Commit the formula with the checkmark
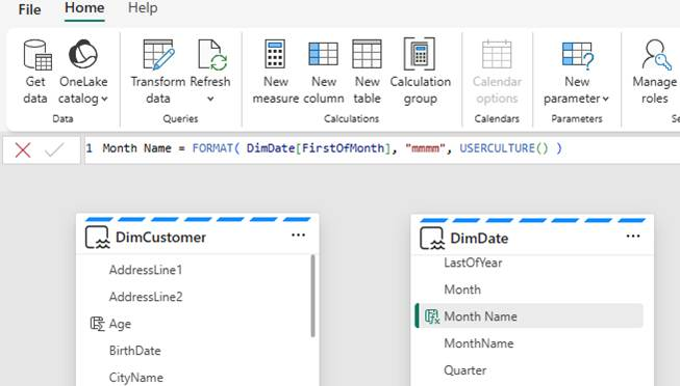Screen dimensions: 680x386 pos(54,150)
